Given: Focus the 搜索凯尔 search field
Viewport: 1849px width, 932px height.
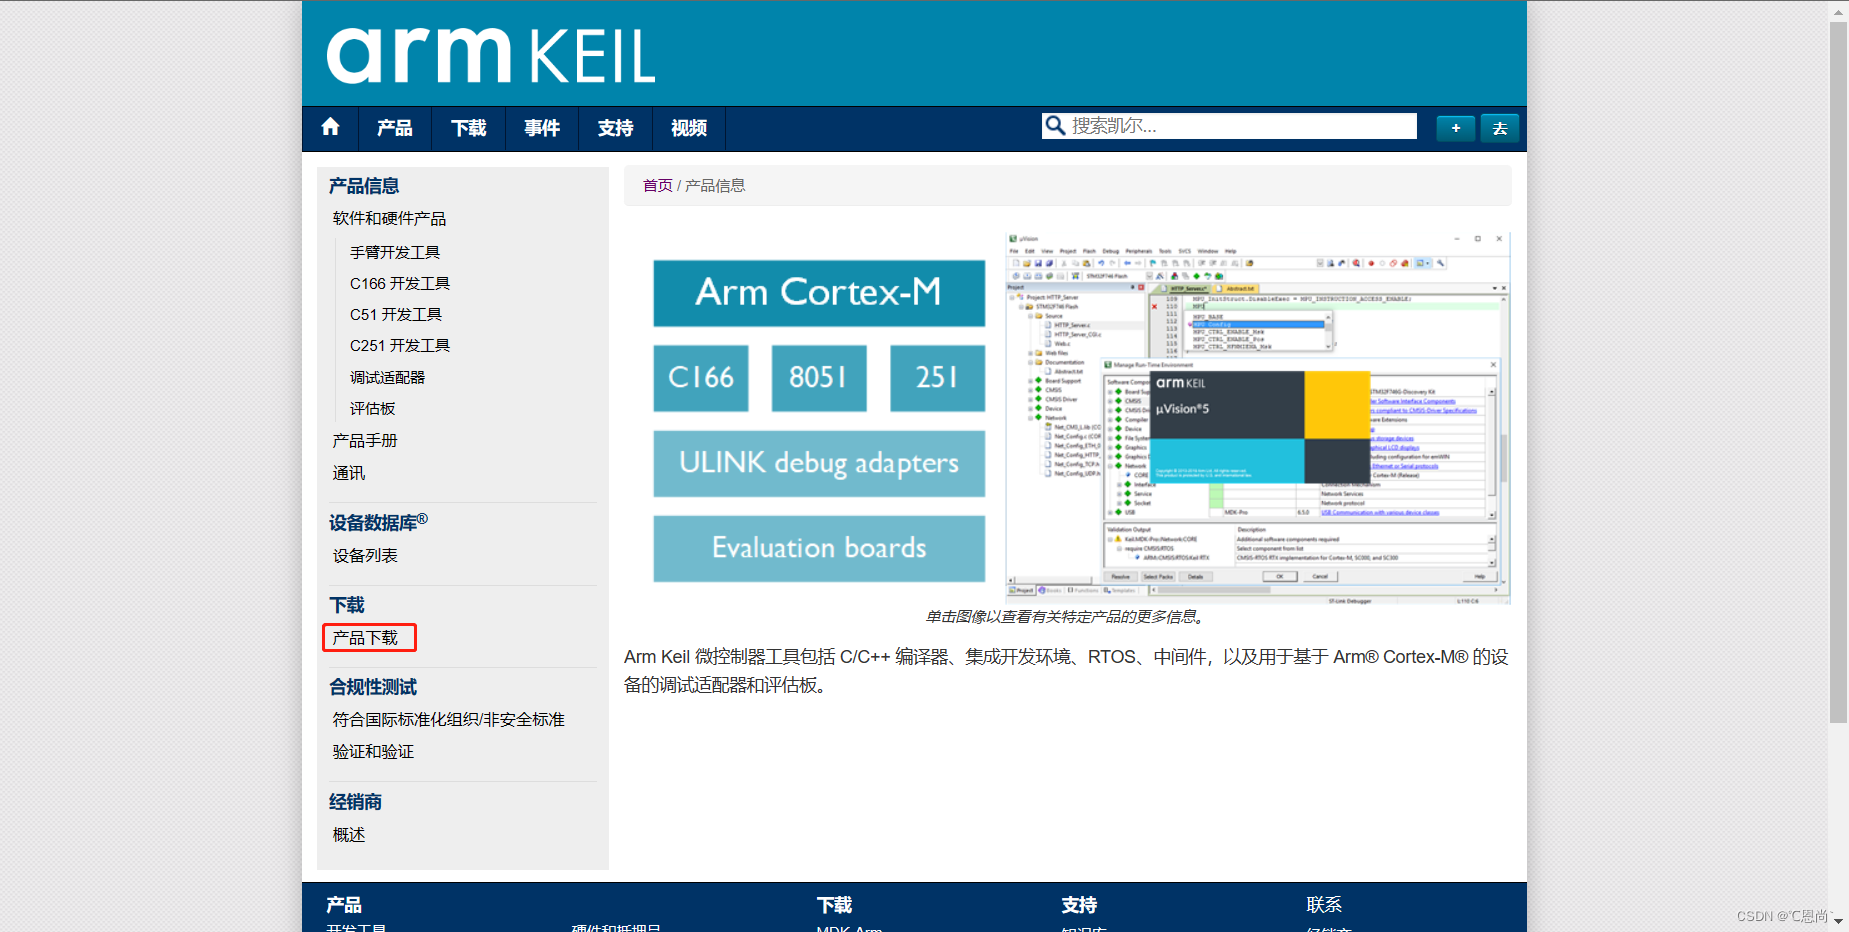Looking at the screenshot, I should click(x=1229, y=126).
